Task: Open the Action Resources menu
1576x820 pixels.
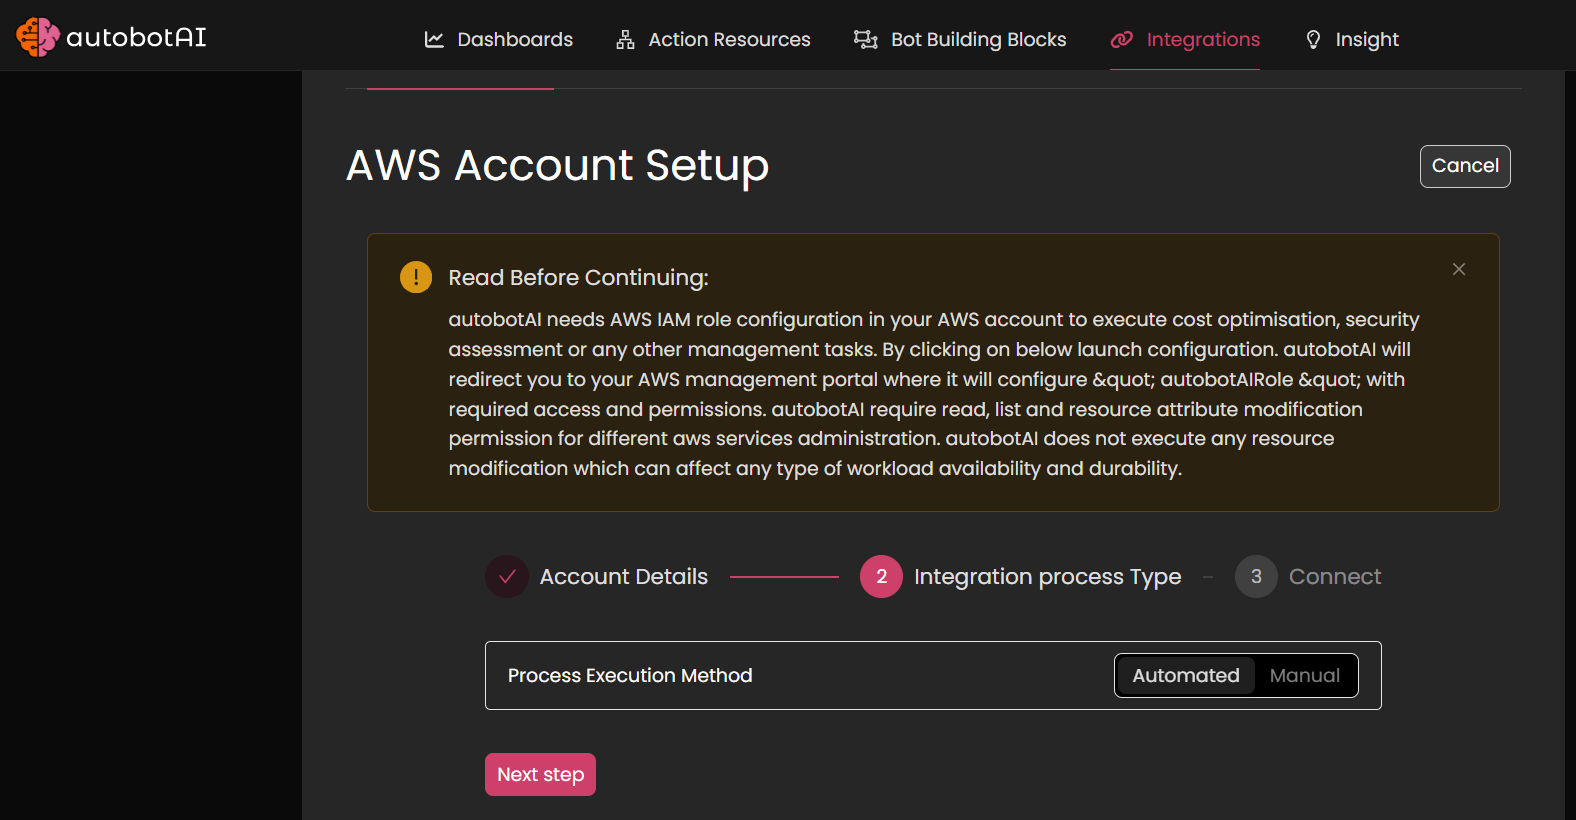Action: pos(713,39)
